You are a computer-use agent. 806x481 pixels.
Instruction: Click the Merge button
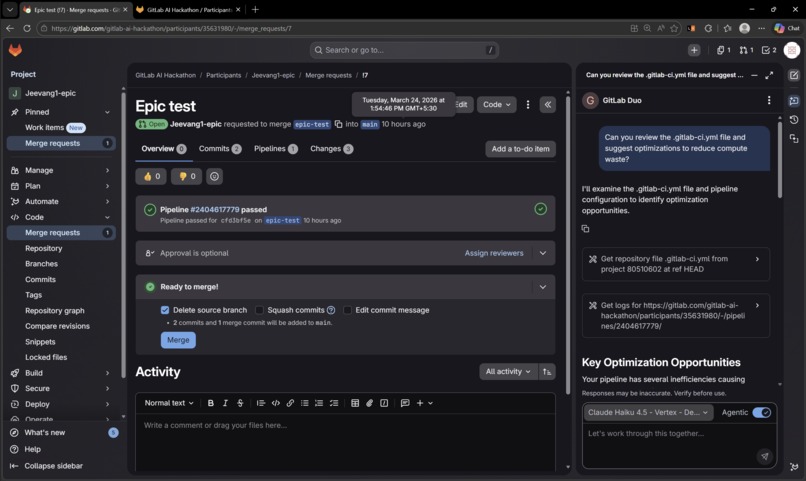178,340
